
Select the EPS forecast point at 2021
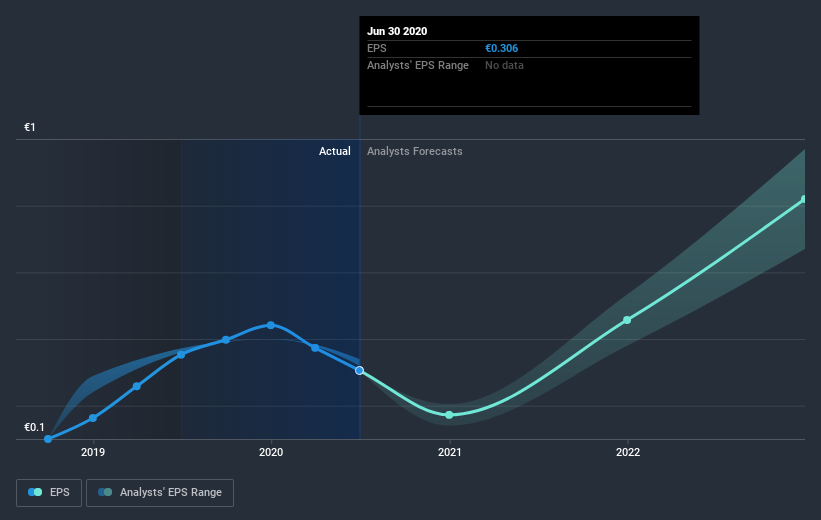(449, 415)
